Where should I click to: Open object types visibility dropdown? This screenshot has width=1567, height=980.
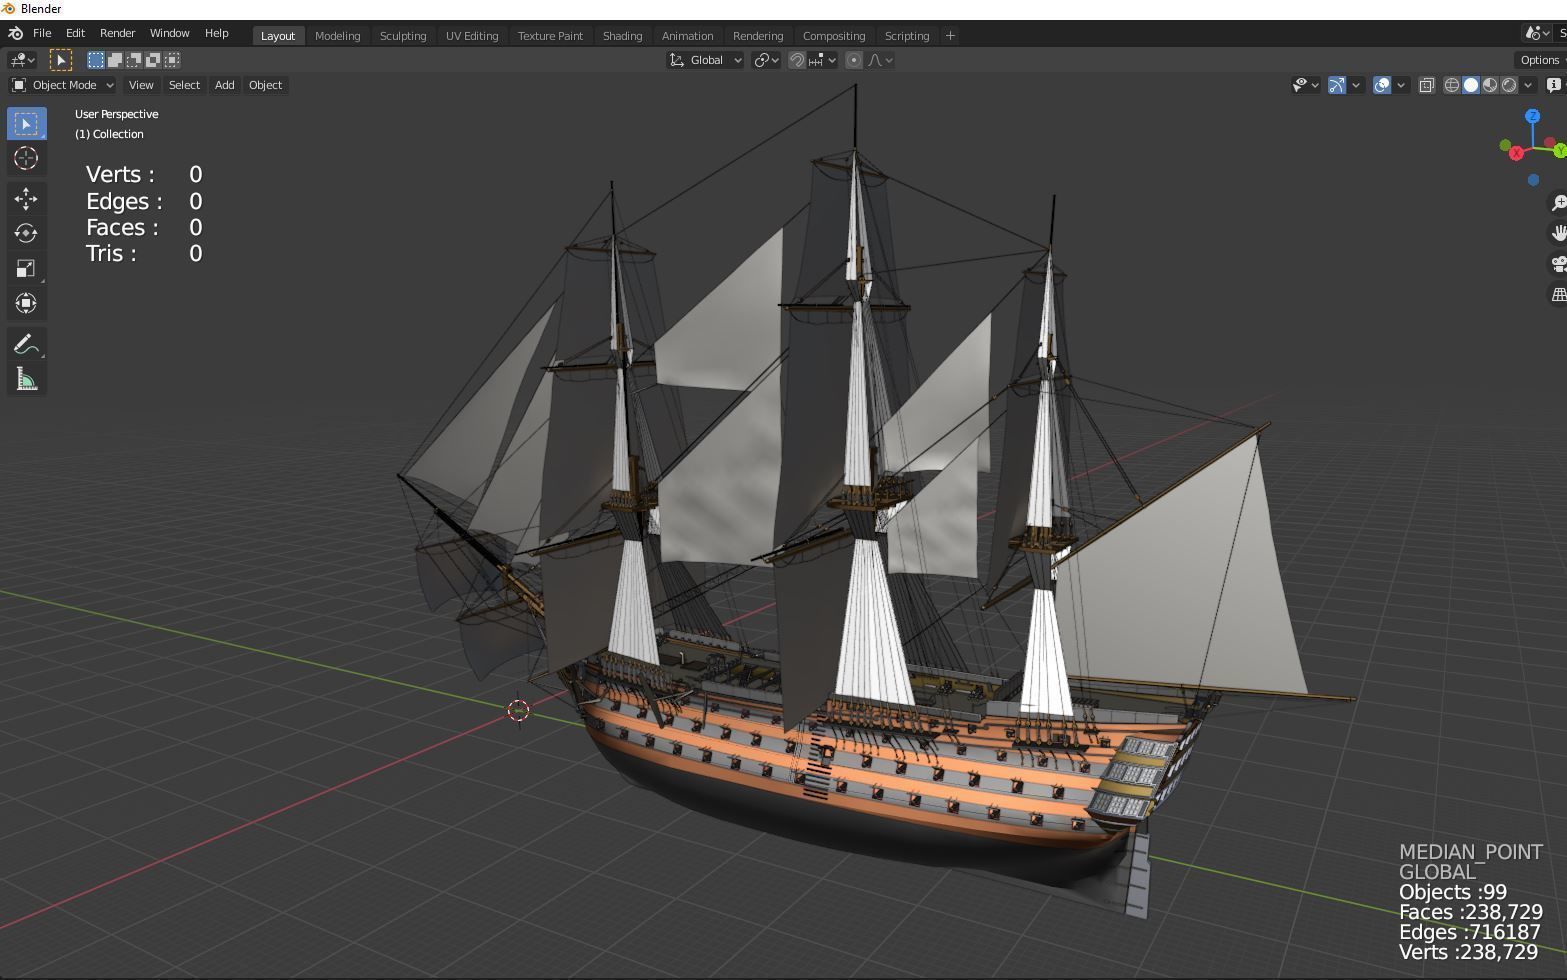point(1305,85)
